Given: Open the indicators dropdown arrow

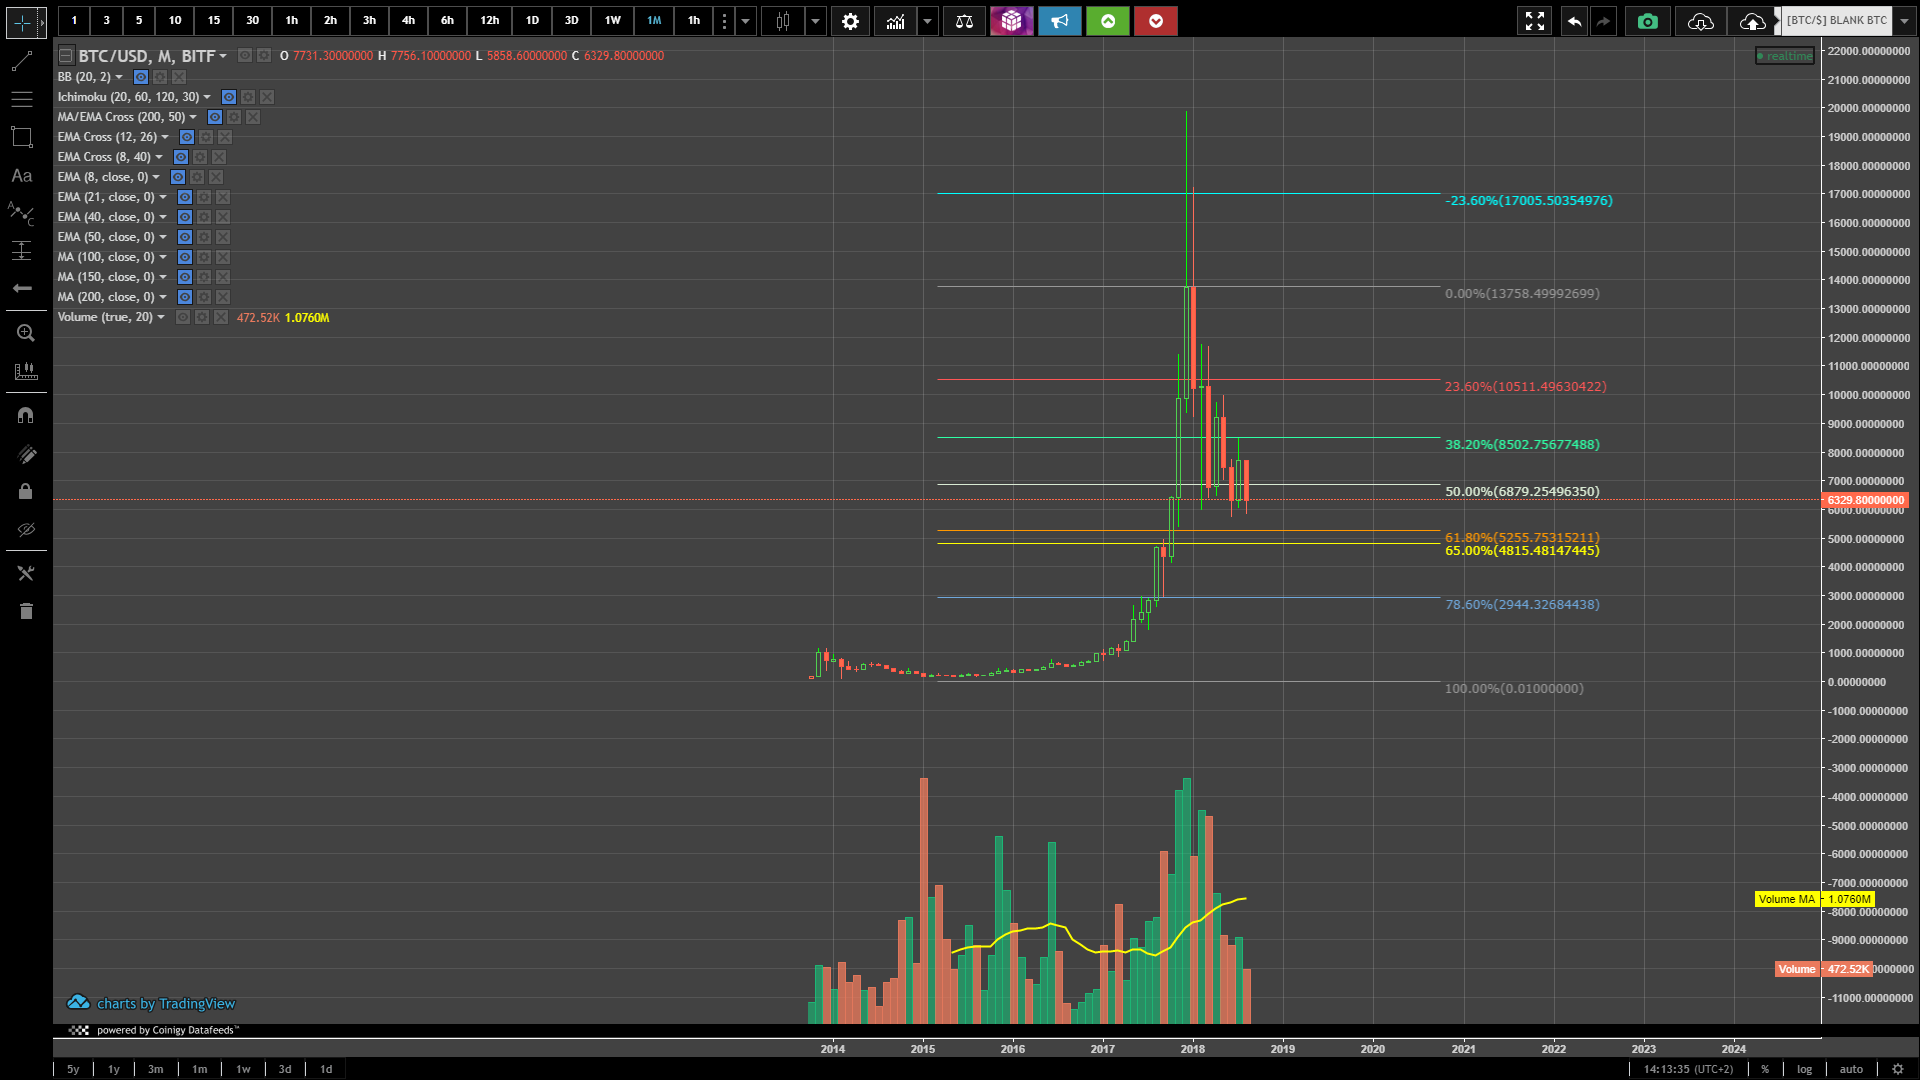Looking at the screenshot, I should pos(928,21).
